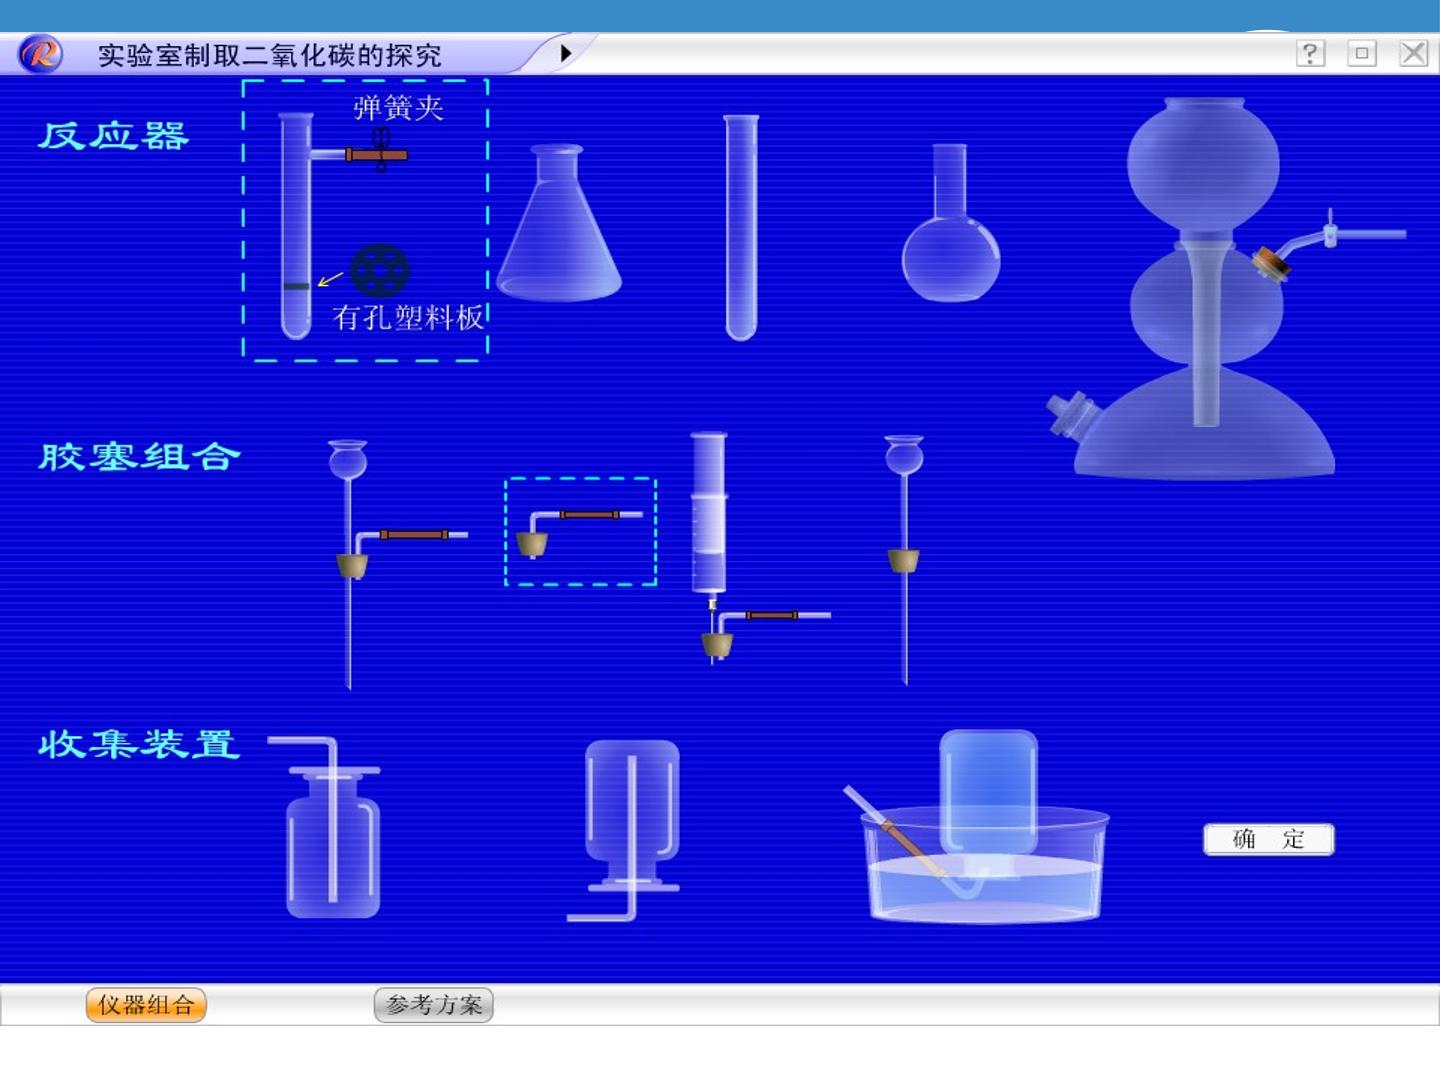
Task: Click the play arrow beside the title
Action: tap(566, 53)
